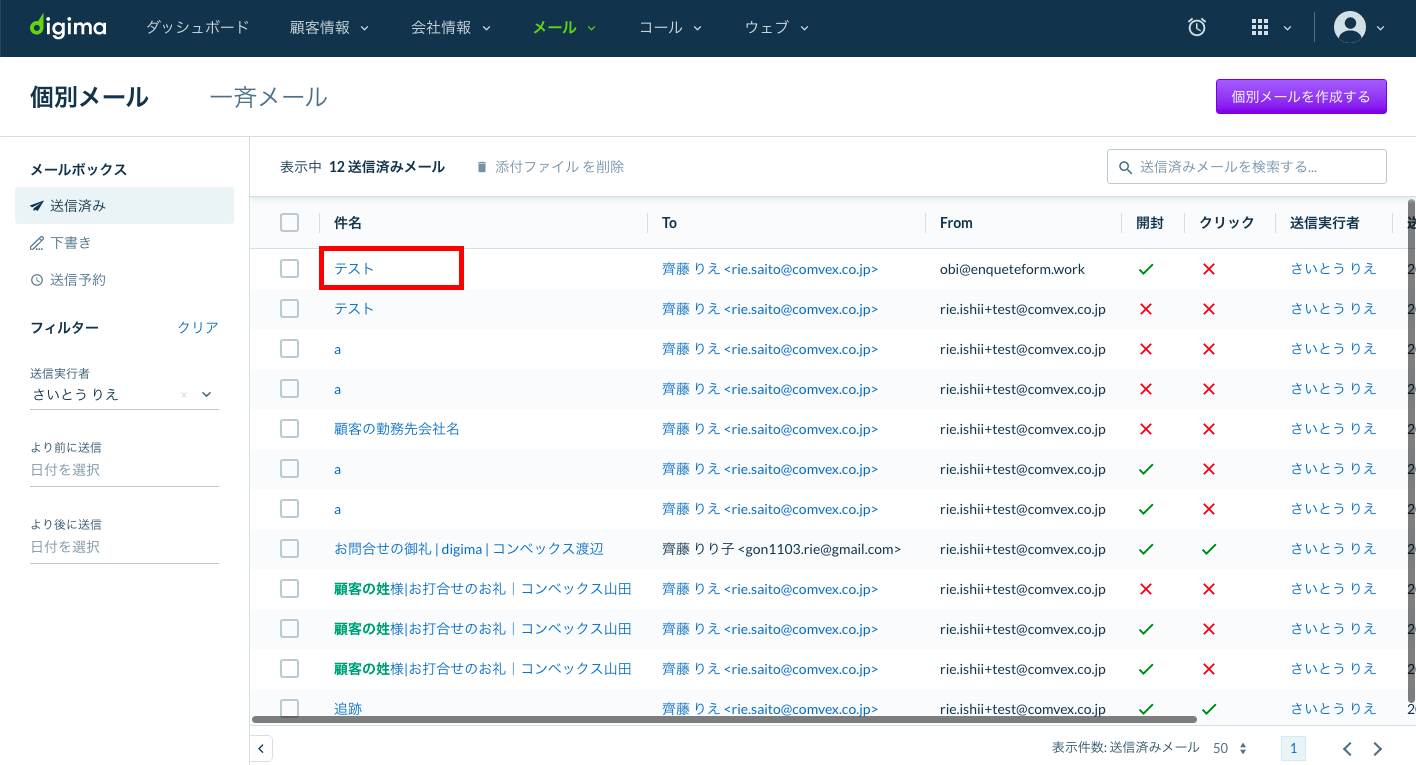Click the クリック column header
Viewport: 1416px width, 765px height.
(x=1227, y=223)
